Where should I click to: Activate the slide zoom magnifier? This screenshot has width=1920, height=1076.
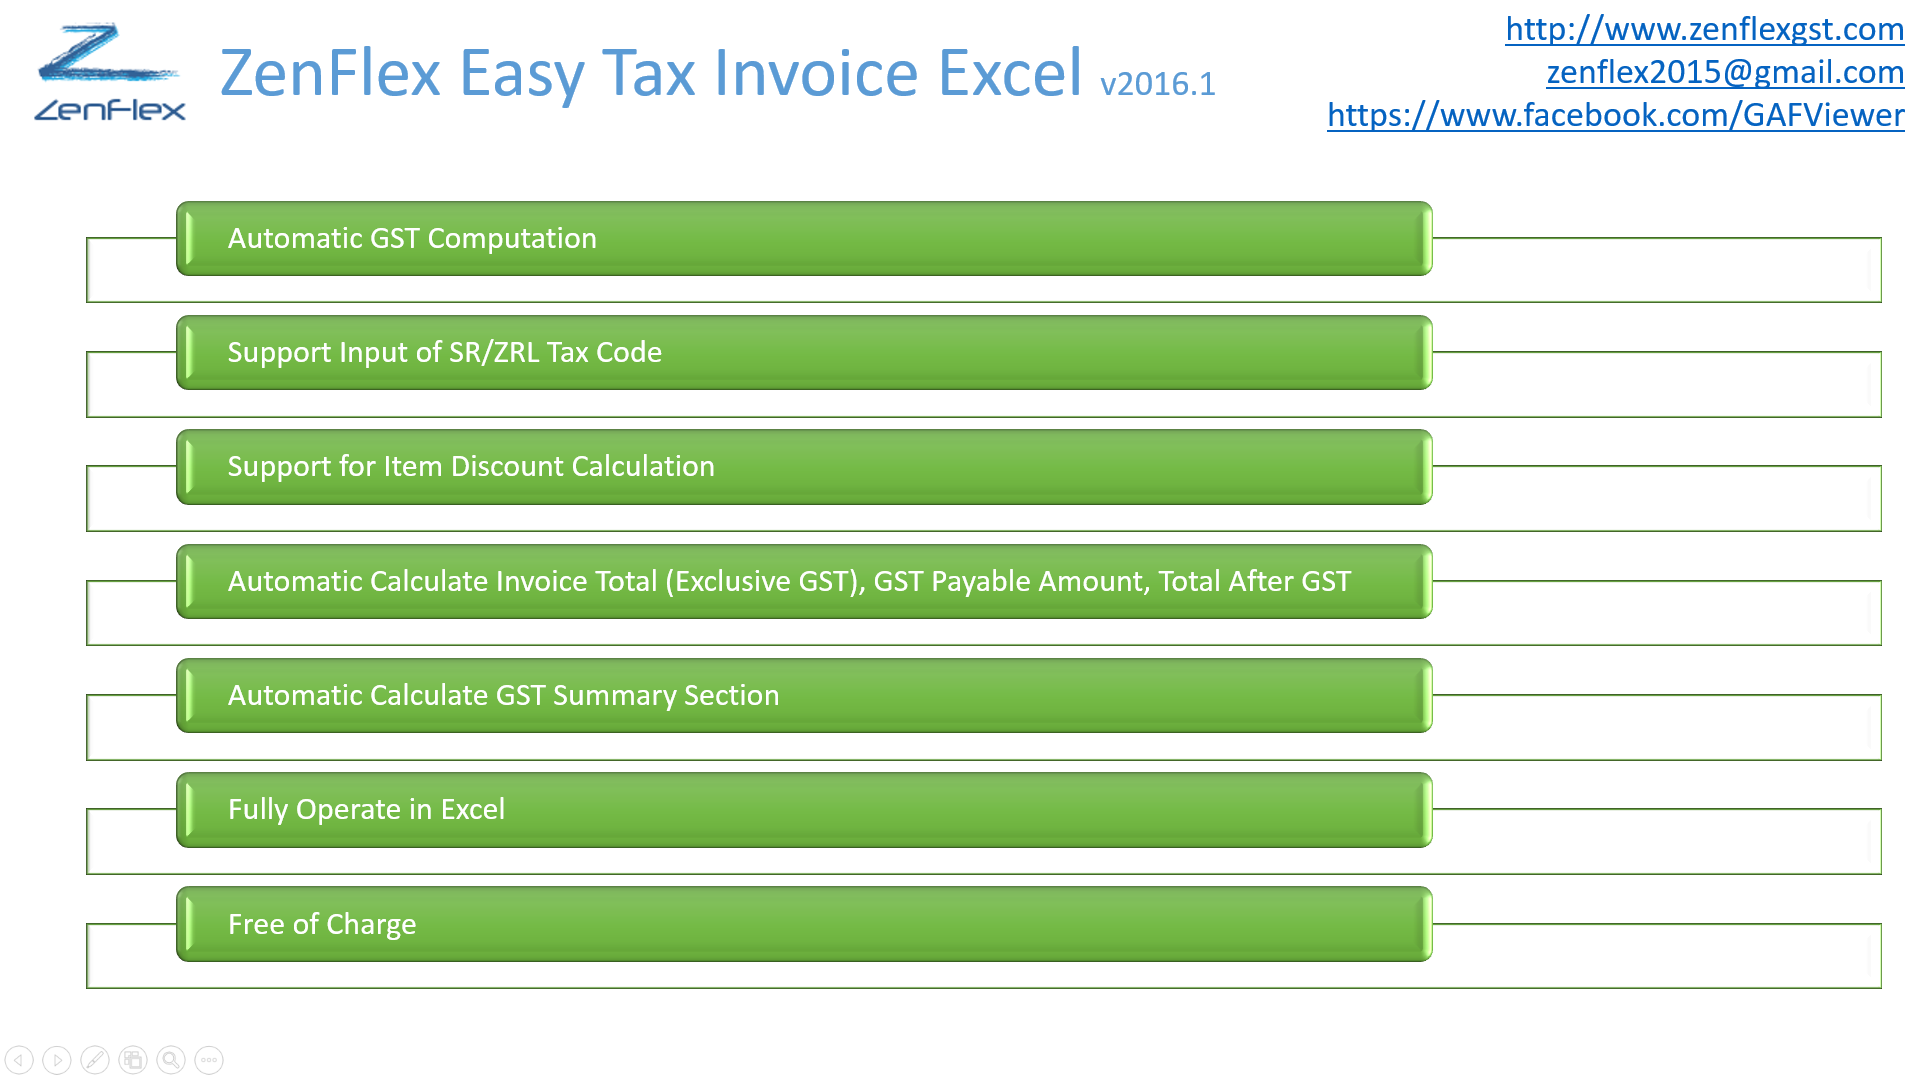pyautogui.click(x=171, y=1059)
